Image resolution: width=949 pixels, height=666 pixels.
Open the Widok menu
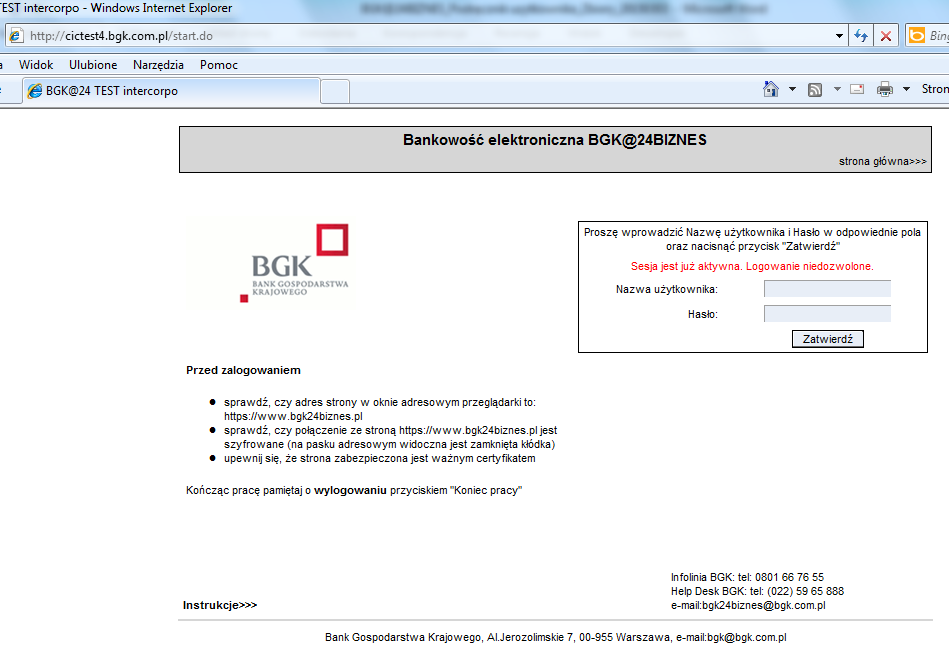pyautogui.click(x=36, y=65)
